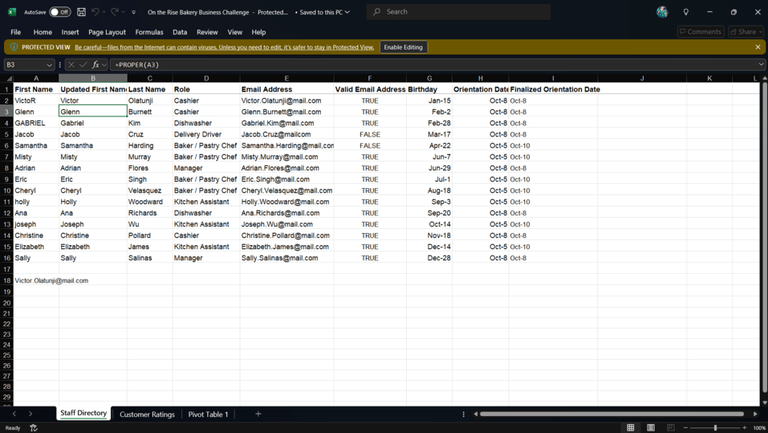The height and width of the screenshot is (433, 768).
Task: Click next sheet navigation arrow
Action: 30,414
